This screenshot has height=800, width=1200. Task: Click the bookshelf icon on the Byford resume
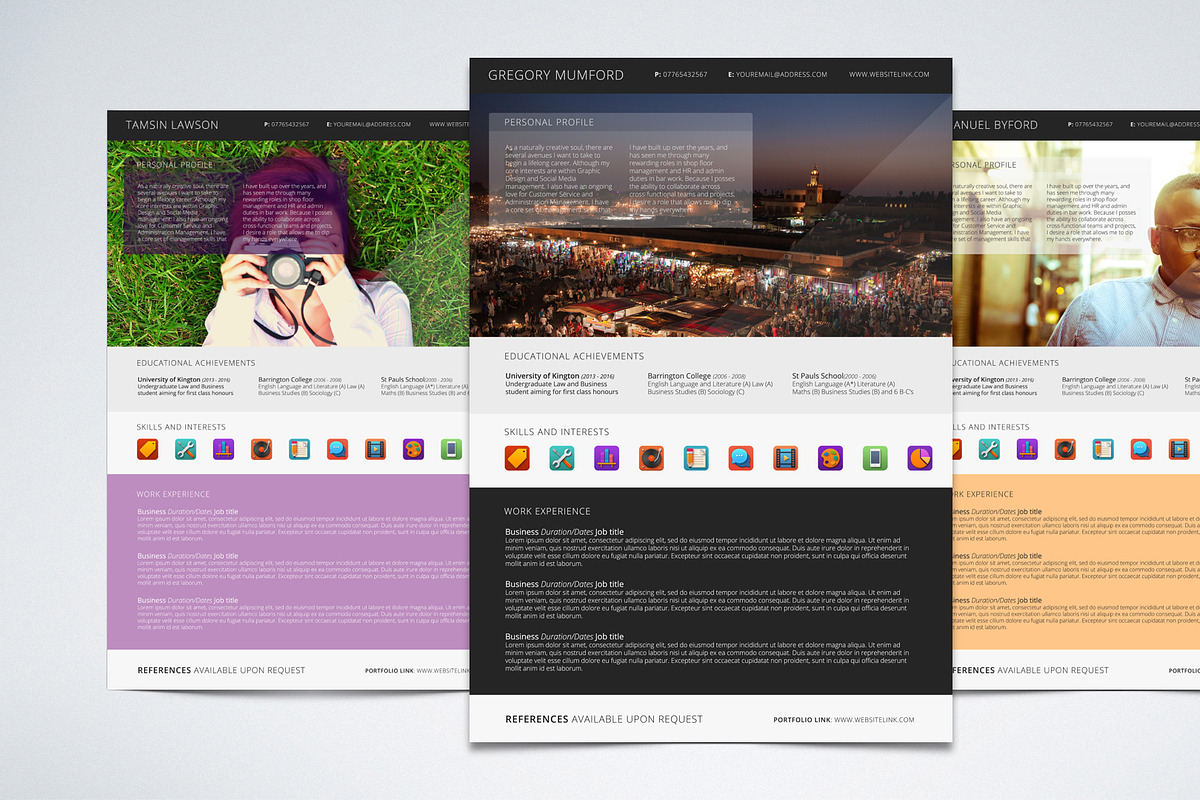1028,449
